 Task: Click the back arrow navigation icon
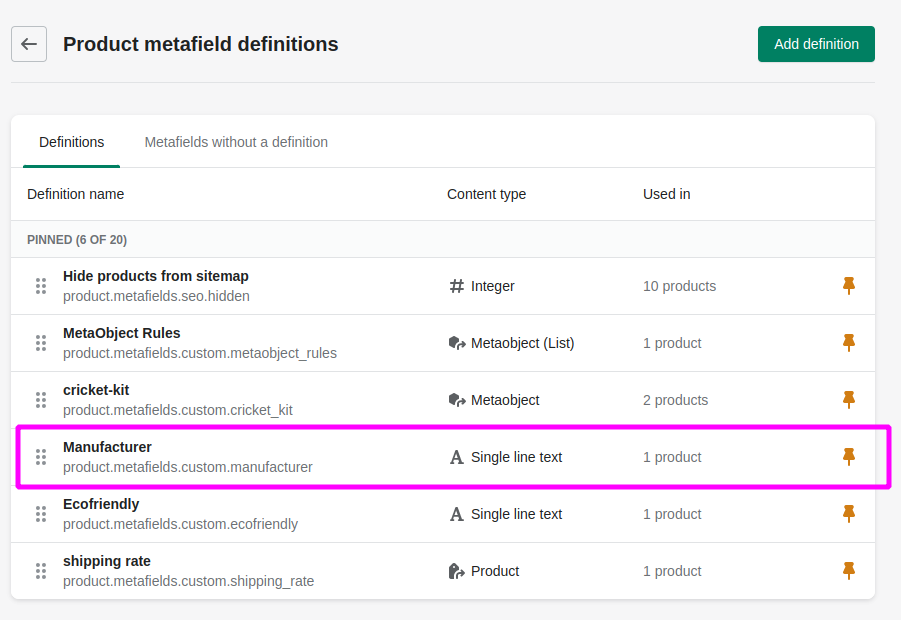[x=28, y=44]
